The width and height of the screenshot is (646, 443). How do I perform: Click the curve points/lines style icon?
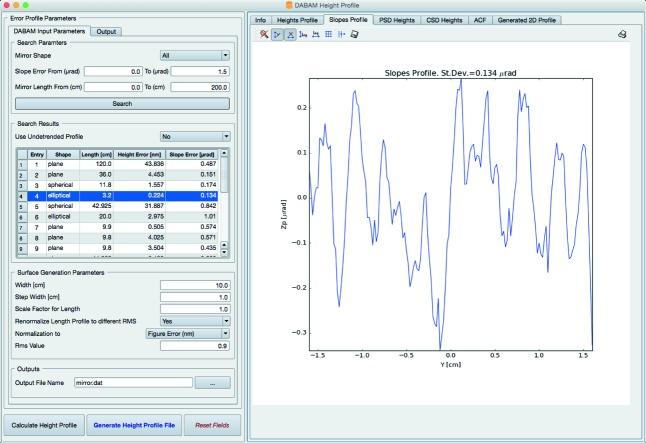point(341,34)
